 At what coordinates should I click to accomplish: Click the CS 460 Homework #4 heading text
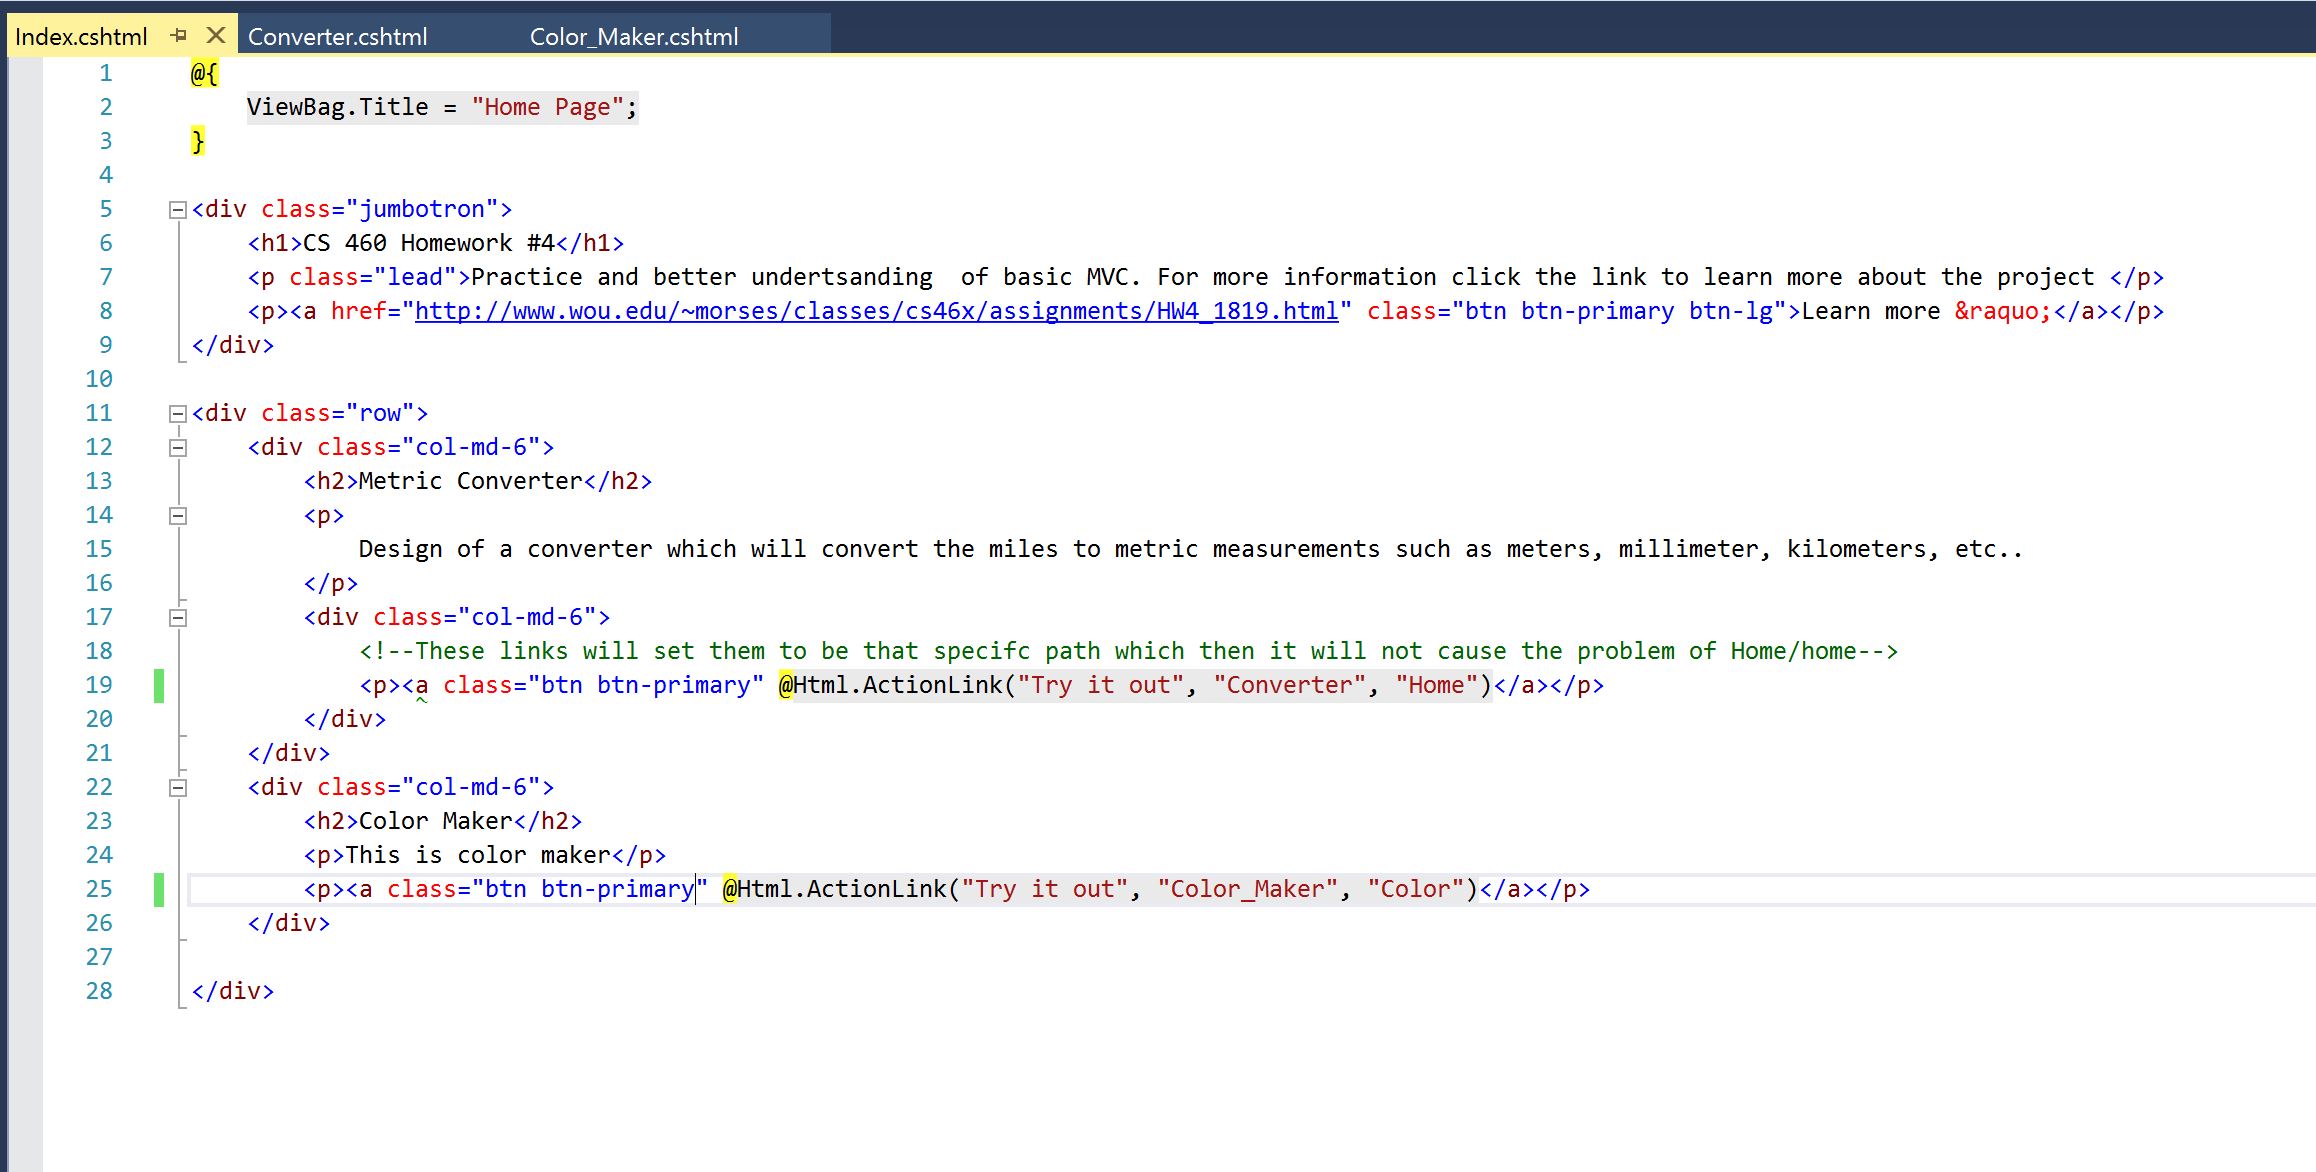(x=428, y=243)
